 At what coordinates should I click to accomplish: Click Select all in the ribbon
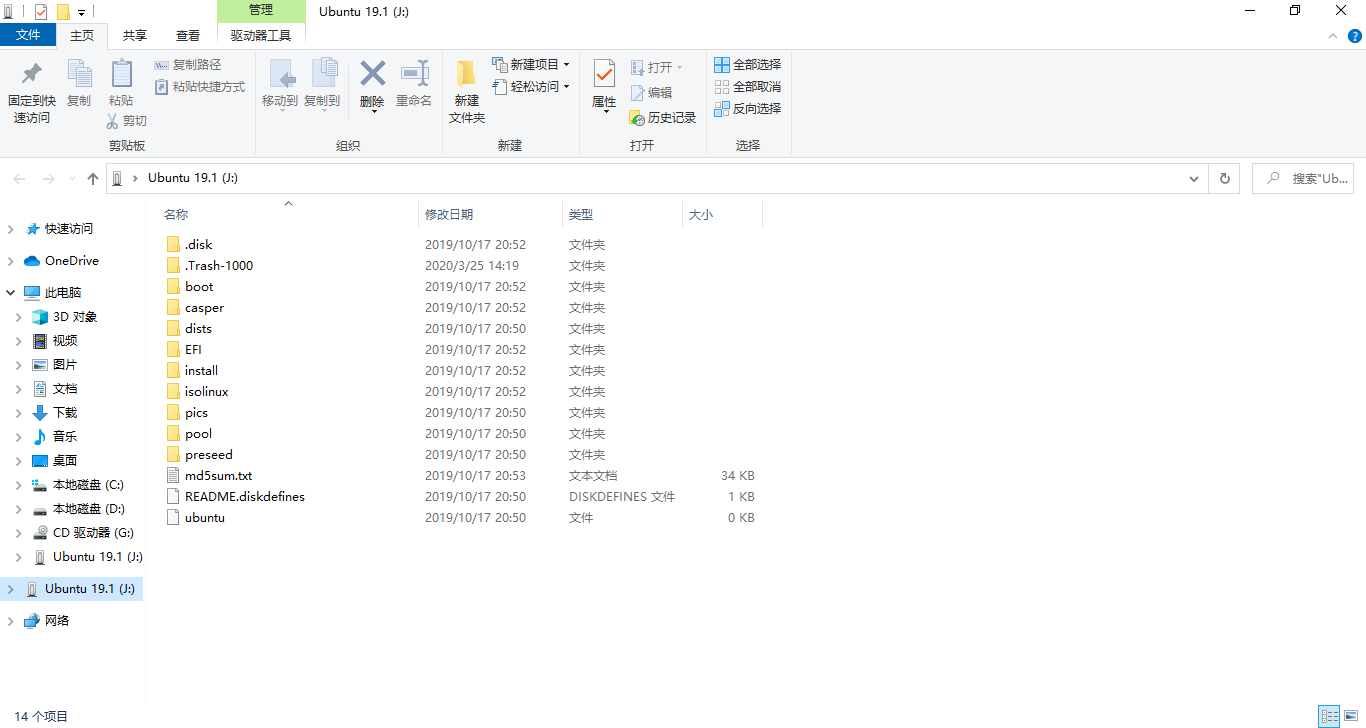tap(747, 65)
